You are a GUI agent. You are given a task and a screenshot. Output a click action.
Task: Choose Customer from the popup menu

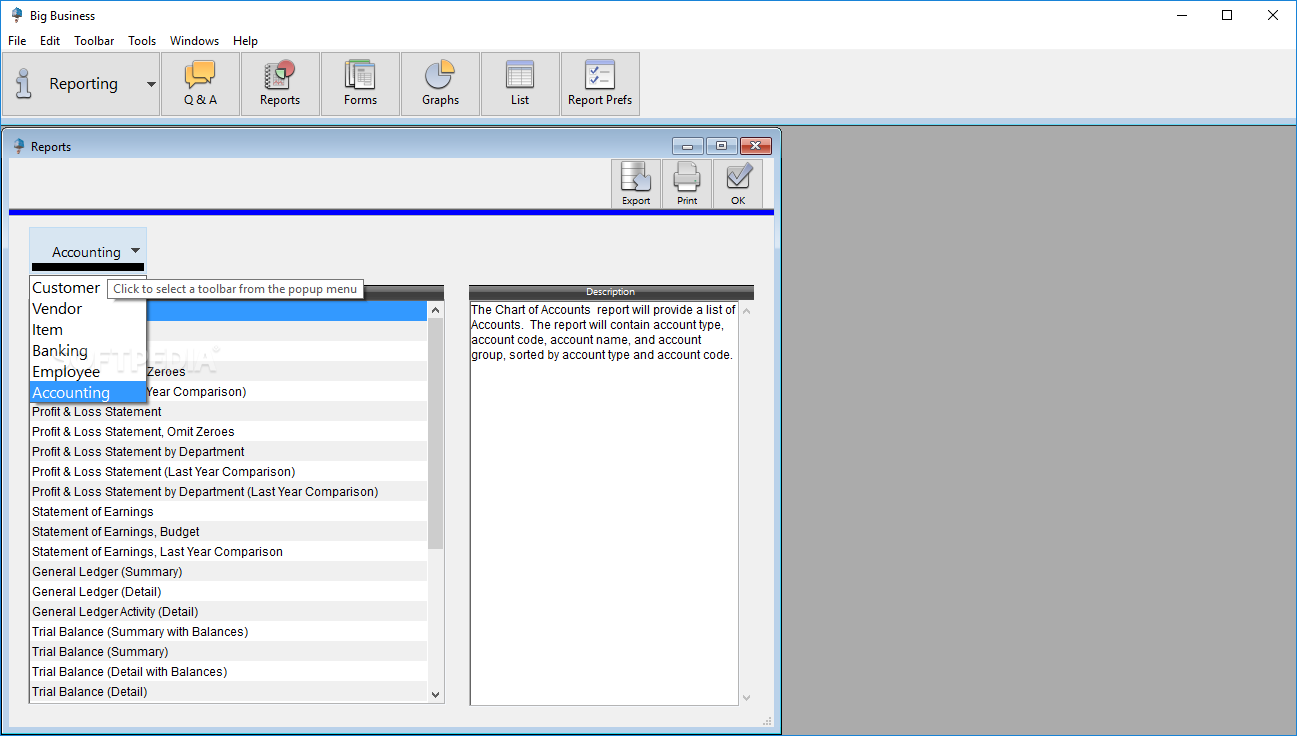point(88,288)
